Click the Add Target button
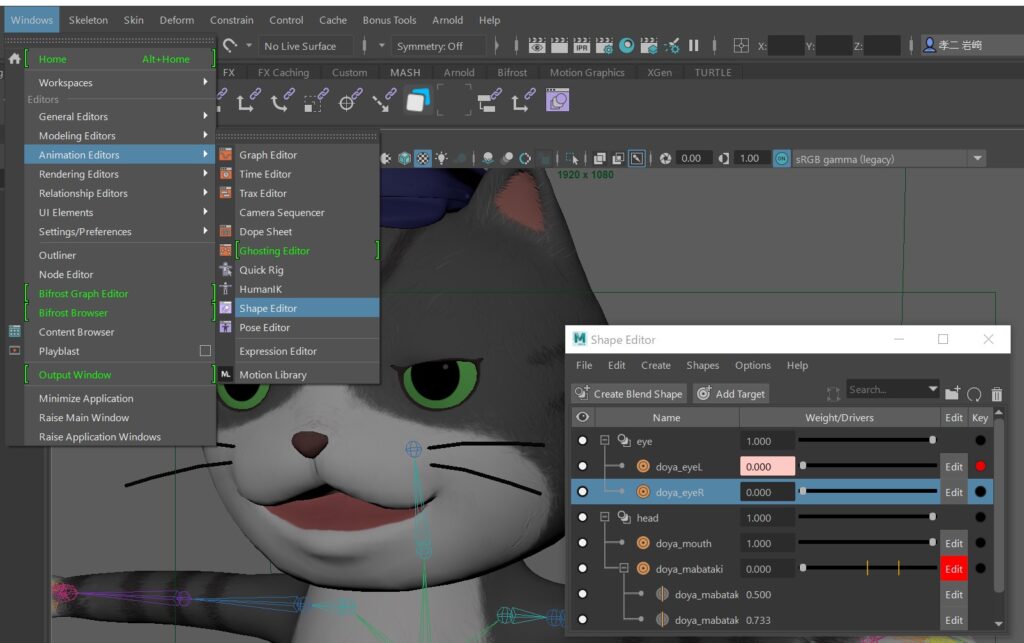1024x643 pixels. 731,394
